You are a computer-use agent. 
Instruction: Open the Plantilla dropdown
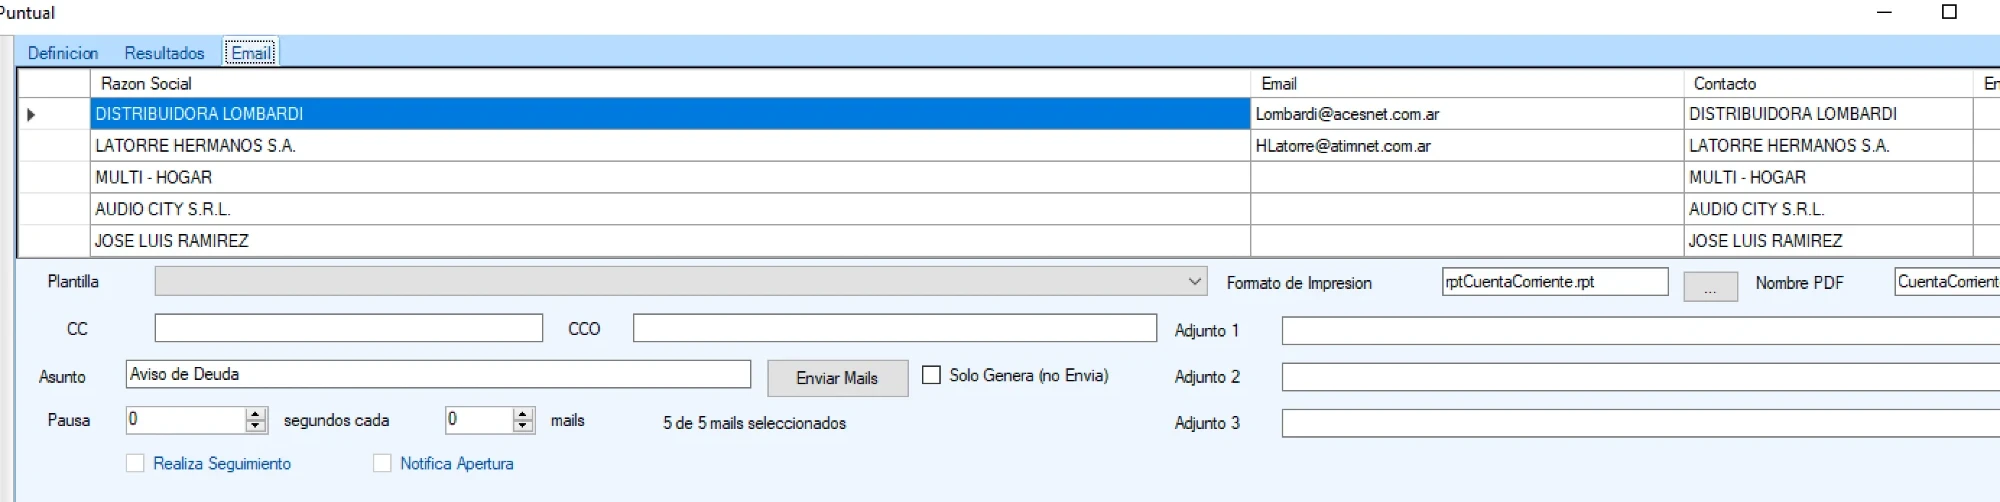point(681,282)
